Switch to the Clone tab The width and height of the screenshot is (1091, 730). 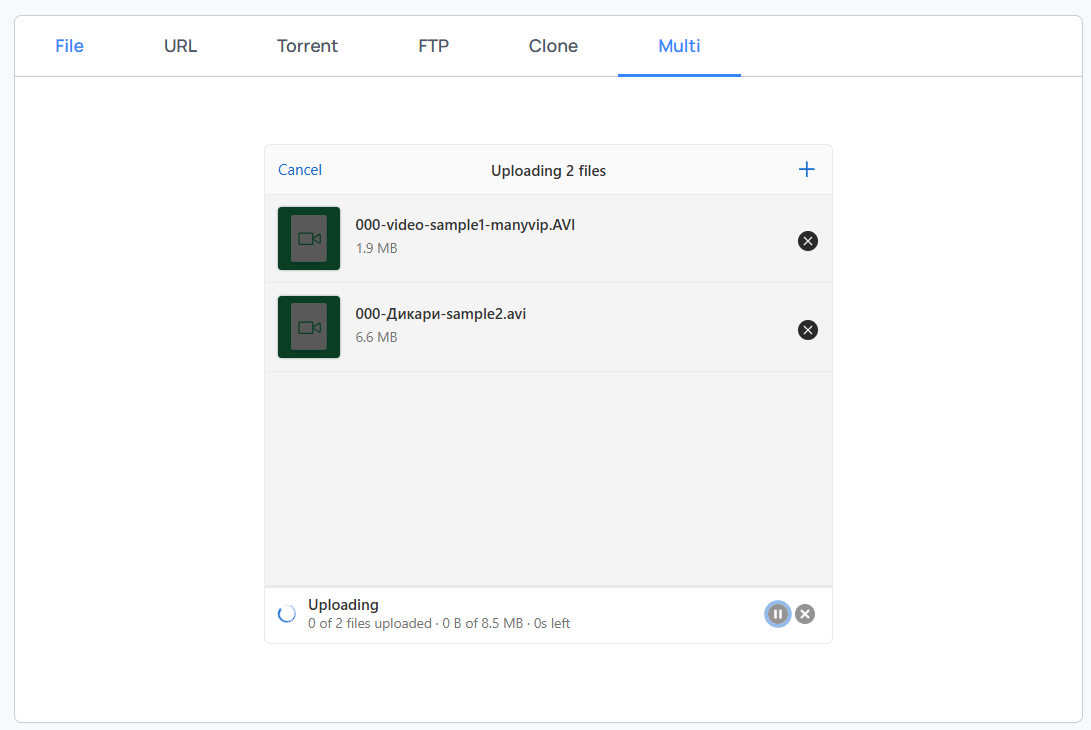pyautogui.click(x=553, y=45)
